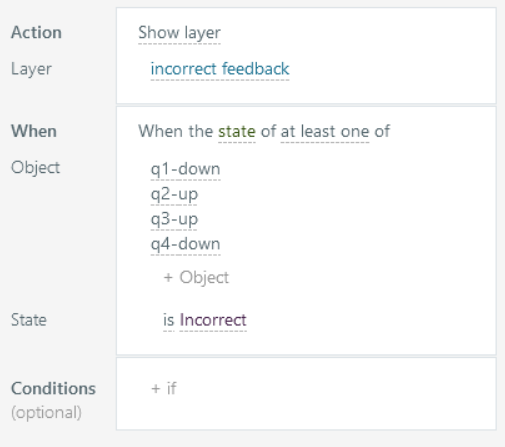Select the q4-down object
Image resolution: width=505 pixels, height=447 pixels.
point(185,244)
